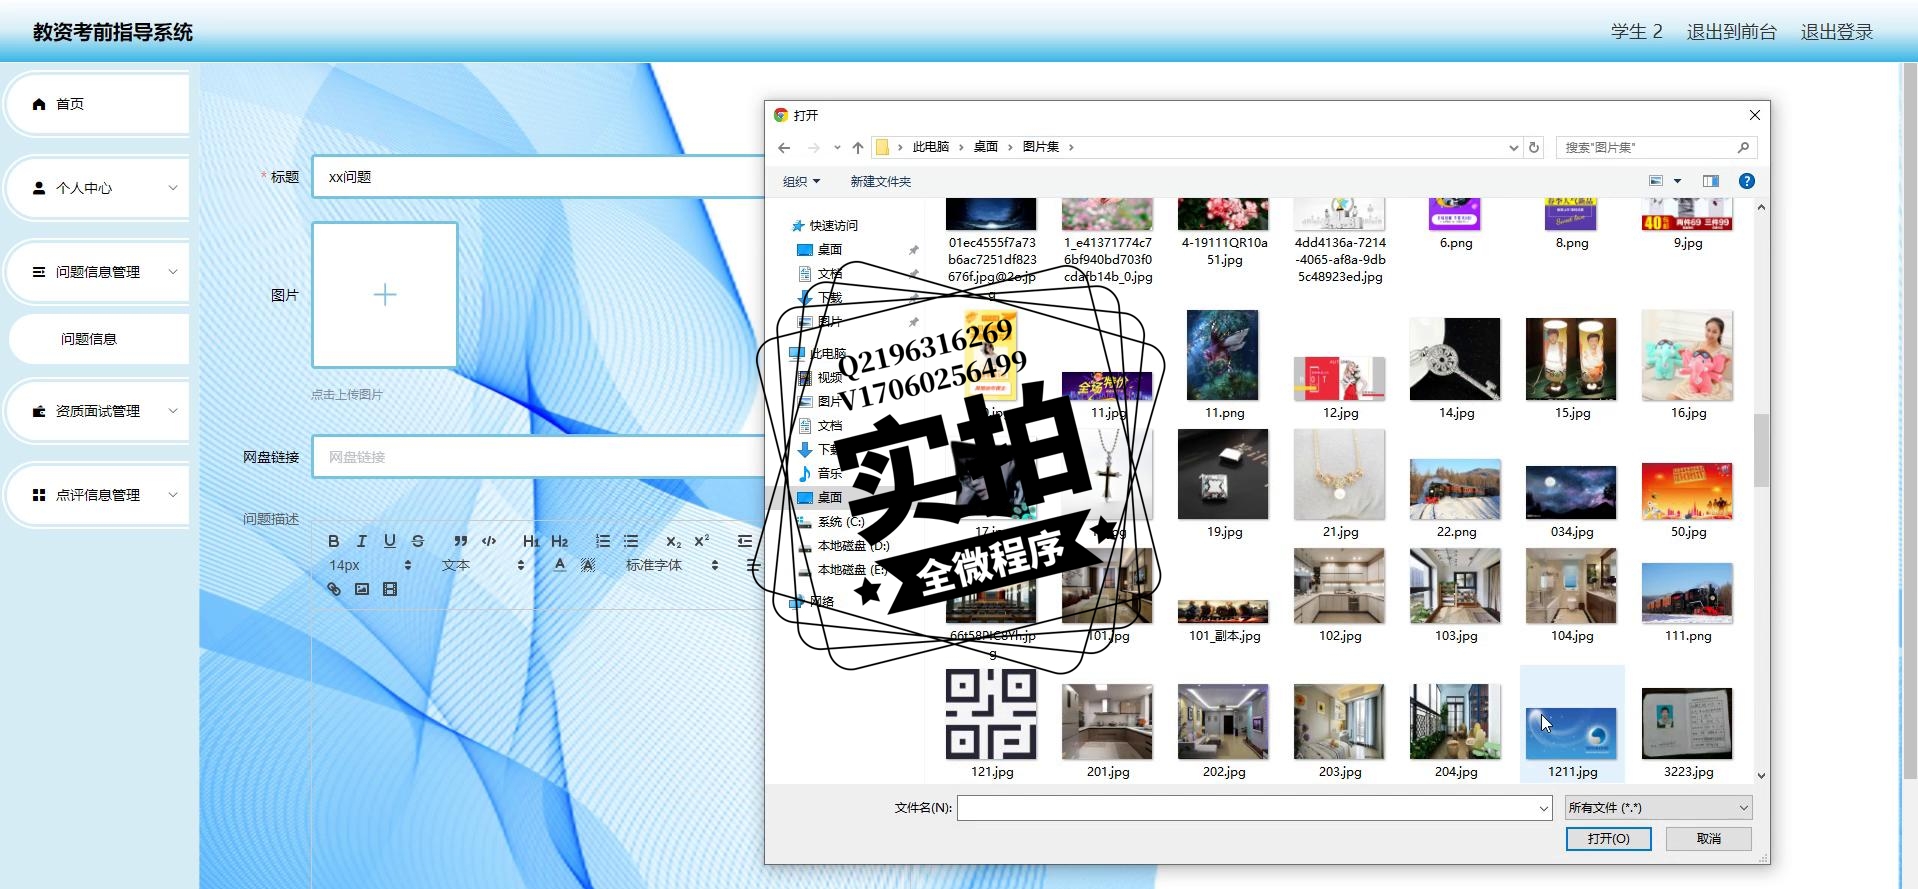Open the filename history dropdown arrow
Viewport: 1918px width, 889px height.
point(1544,808)
